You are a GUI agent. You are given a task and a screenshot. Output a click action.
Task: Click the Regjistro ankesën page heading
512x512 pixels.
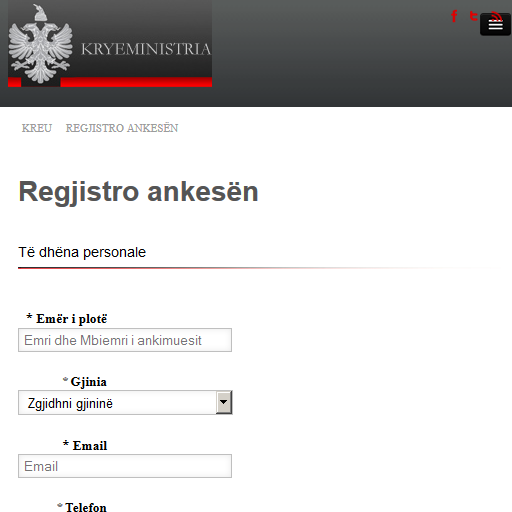pos(138,192)
